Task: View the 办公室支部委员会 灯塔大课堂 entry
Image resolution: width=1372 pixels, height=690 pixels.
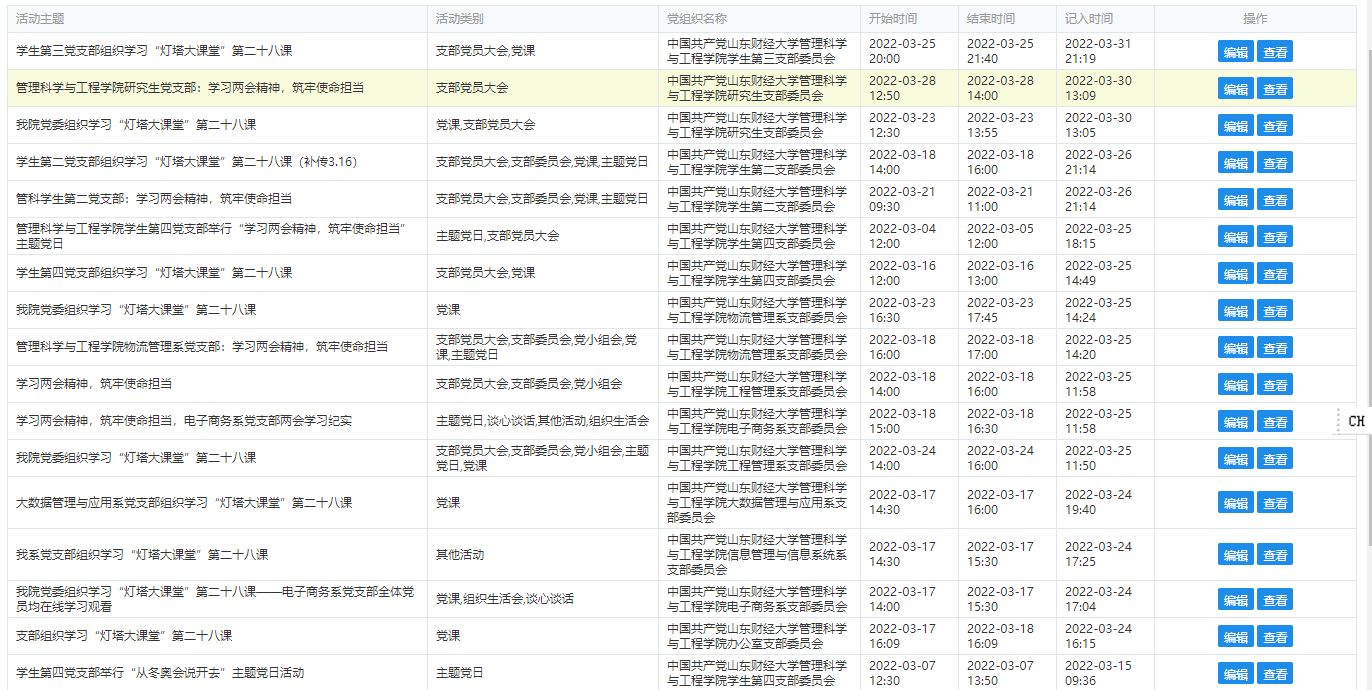Action: point(1274,637)
